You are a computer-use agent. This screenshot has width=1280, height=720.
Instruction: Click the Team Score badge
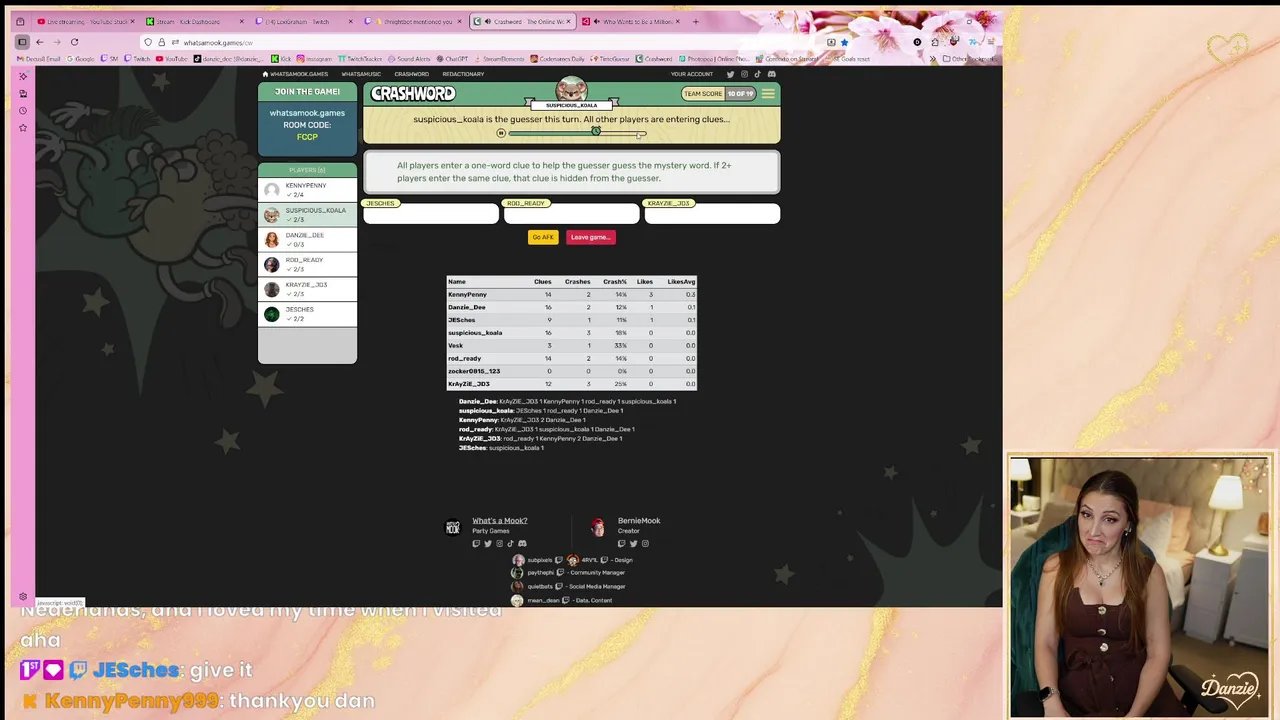[718, 94]
